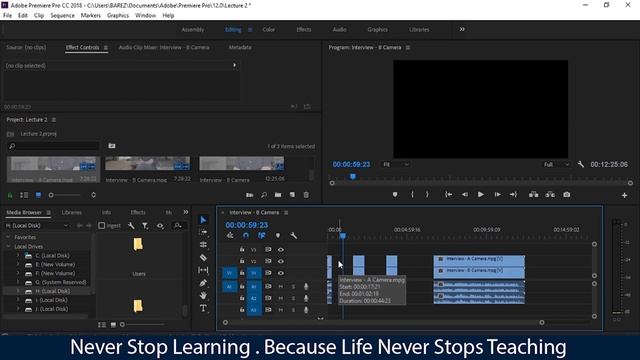This screenshot has width=640, height=360.
Task: Click the Program monitor scrub bar playhead
Action: pos(353,176)
